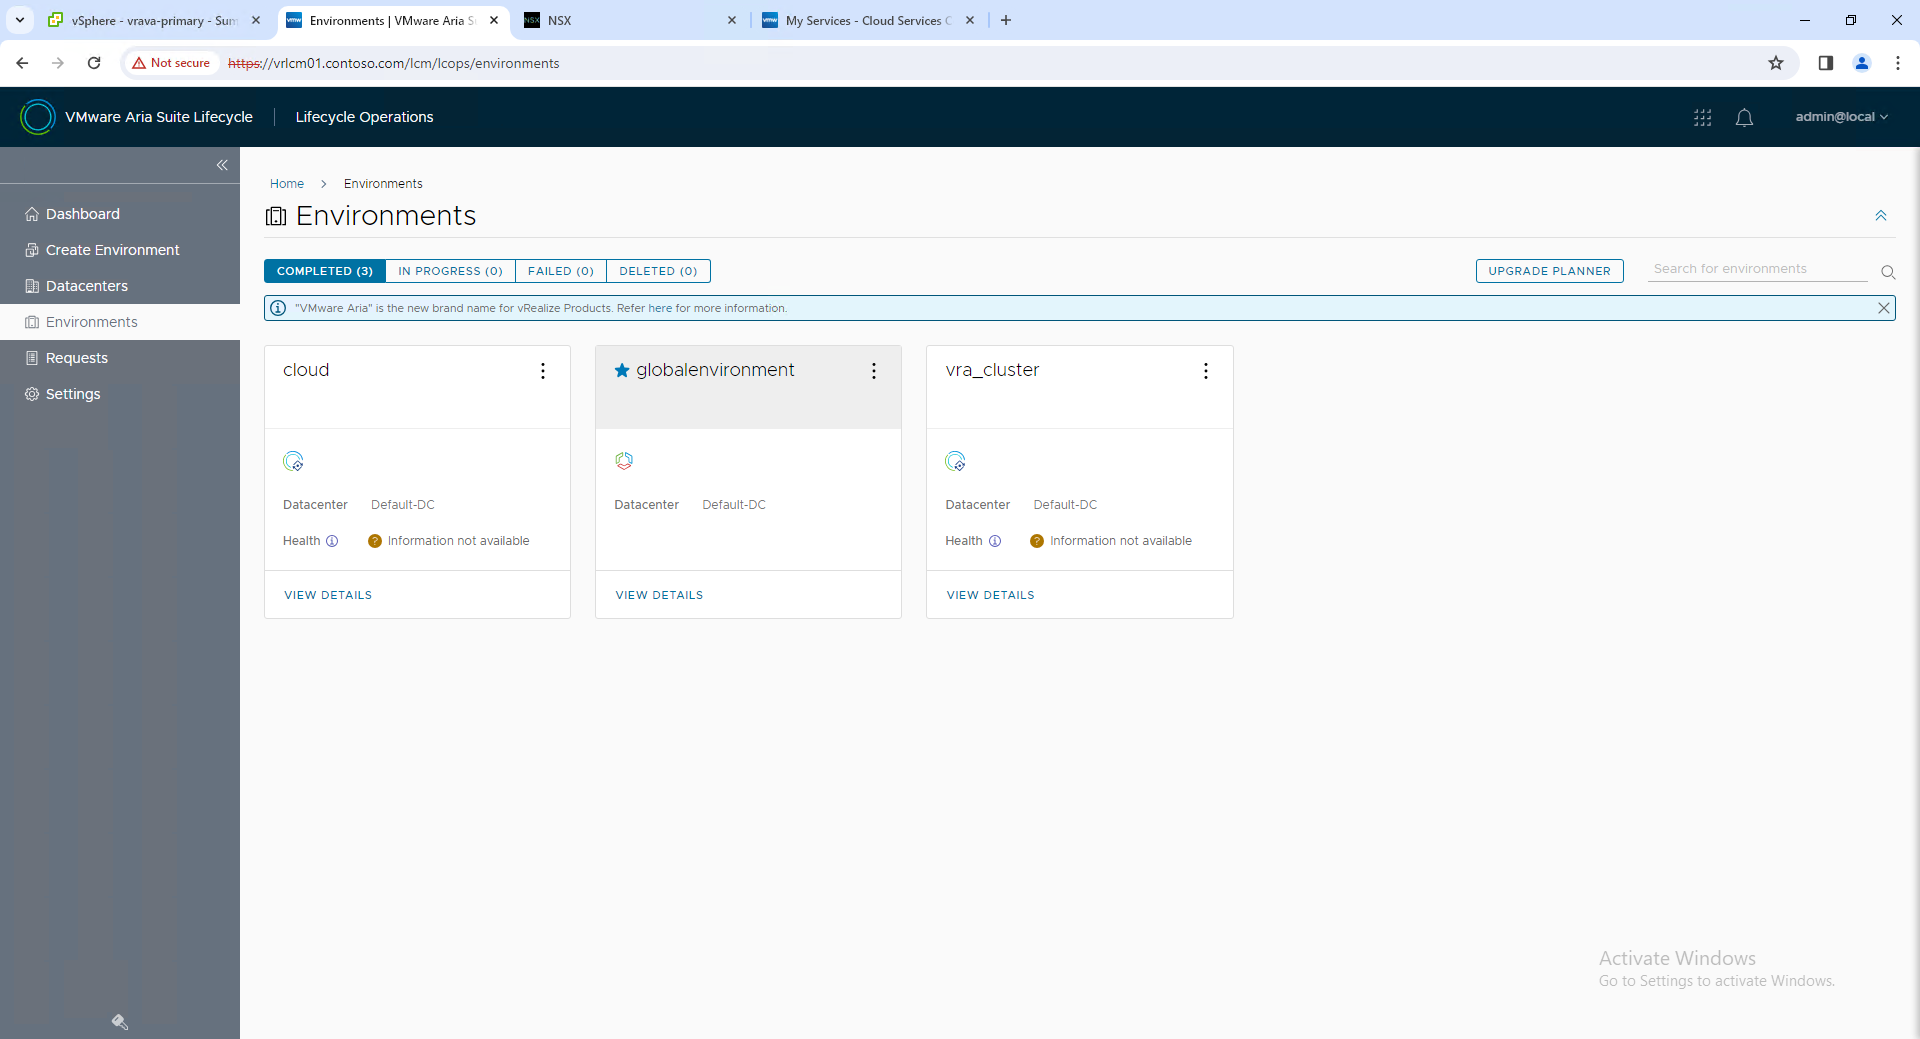
Task: Switch to the vSphere vrava-primary tab
Action: point(155,20)
